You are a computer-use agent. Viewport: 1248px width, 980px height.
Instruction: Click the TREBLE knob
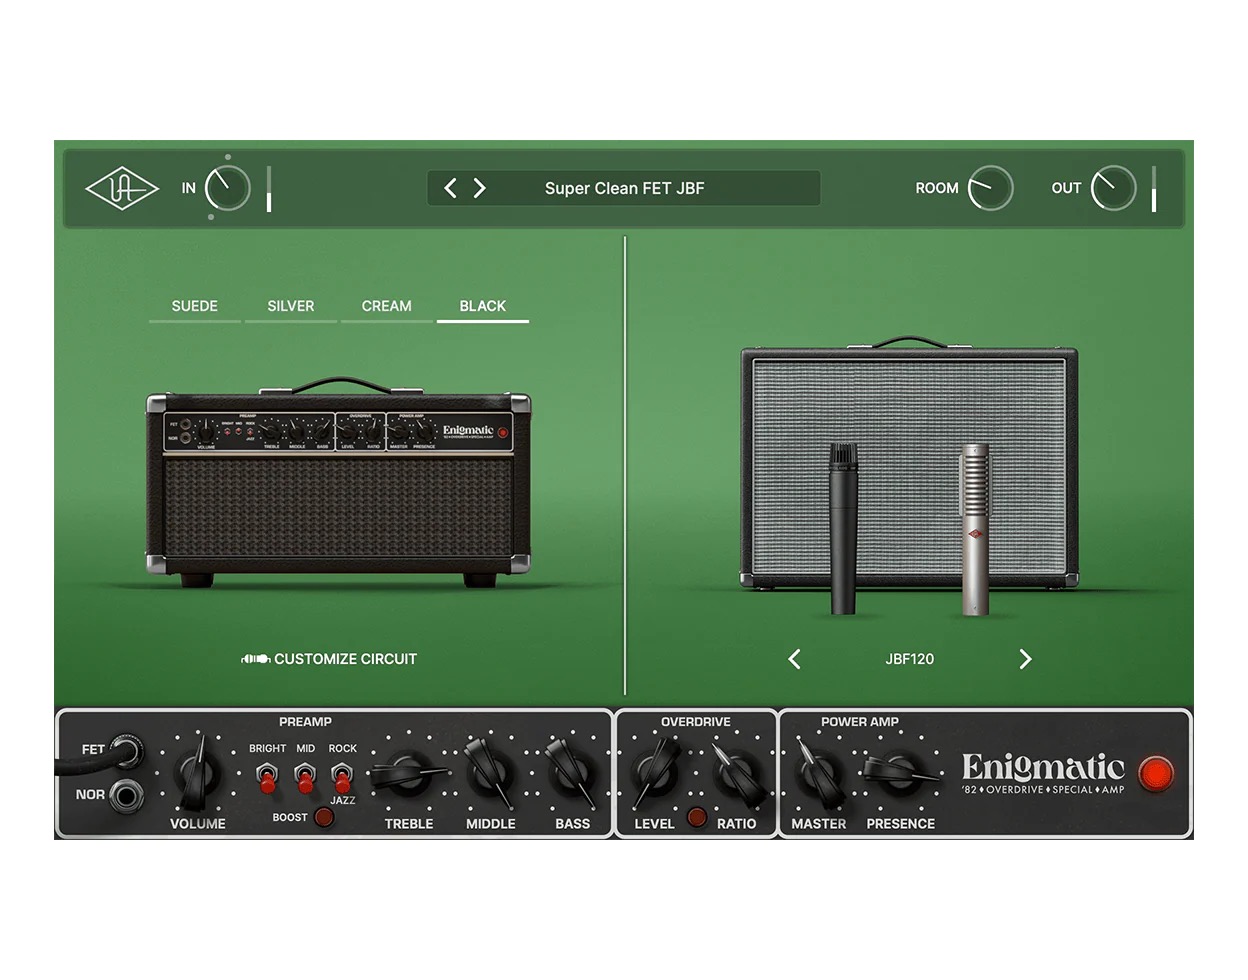[x=408, y=773]
